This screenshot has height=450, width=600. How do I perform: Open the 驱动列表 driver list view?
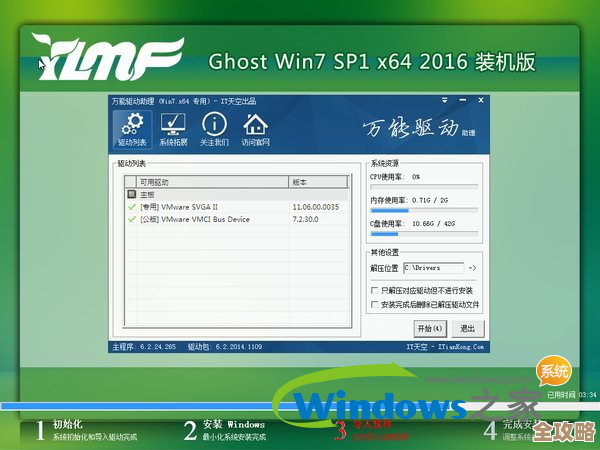(131, 129)
